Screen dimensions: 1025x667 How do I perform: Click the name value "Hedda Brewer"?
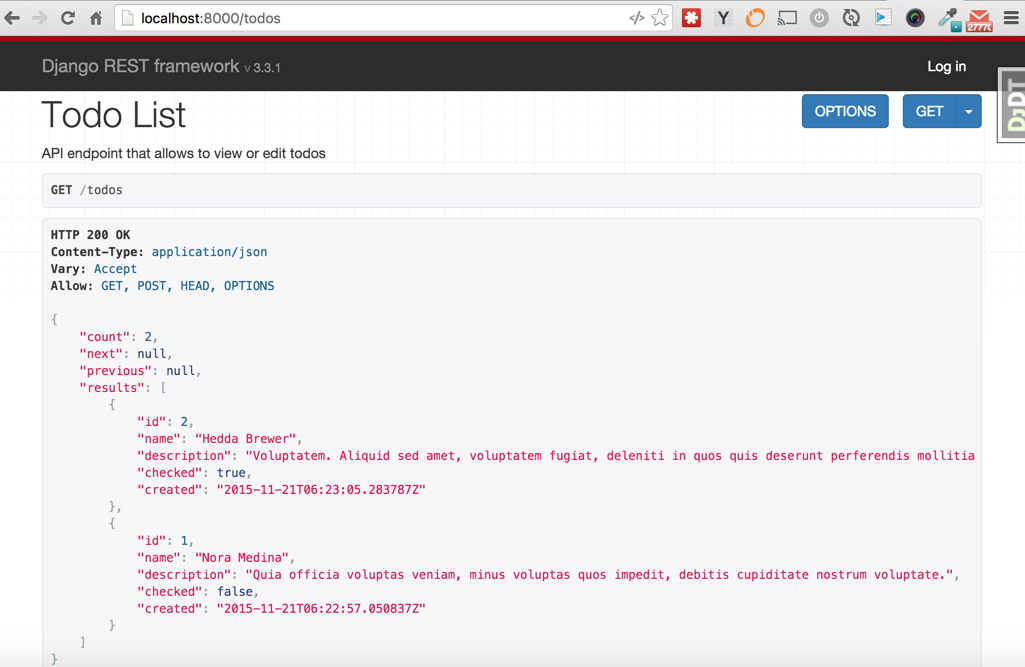(246, 439)
